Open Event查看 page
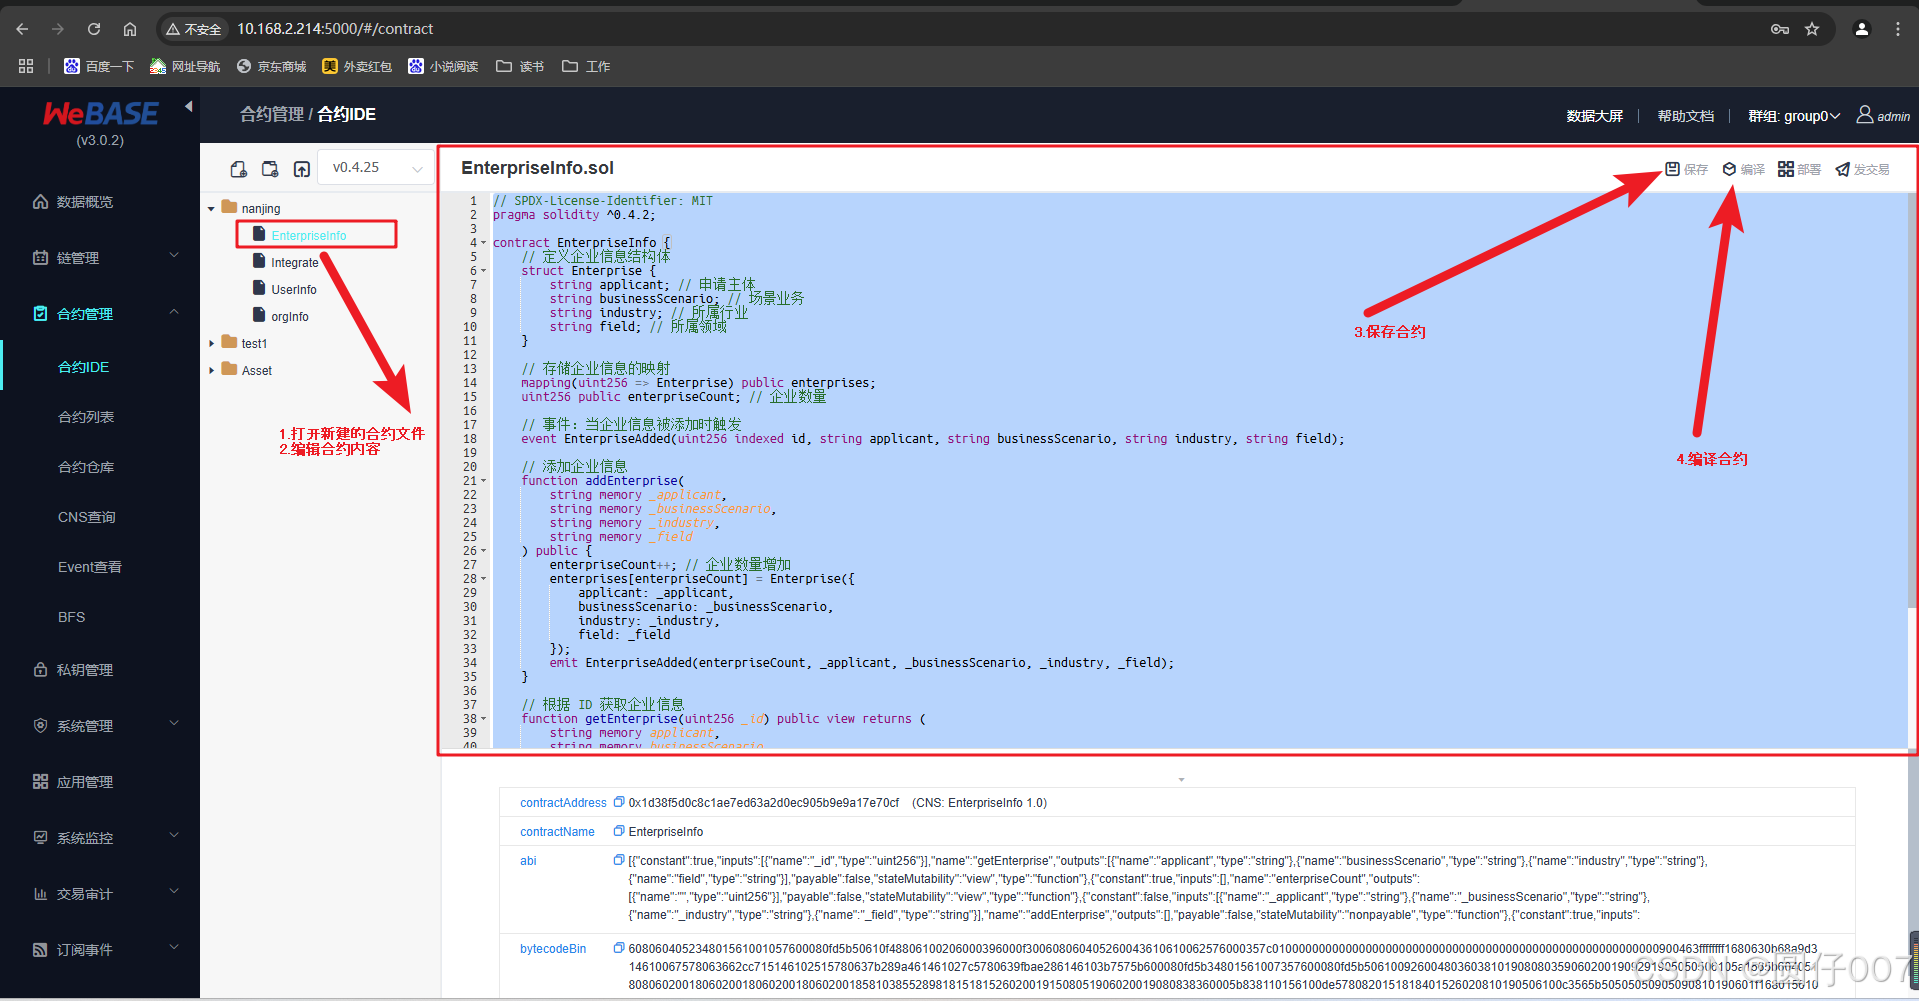Image resolution: width=1919 pixels, height=1001 pixels. (x=90, y=567)
